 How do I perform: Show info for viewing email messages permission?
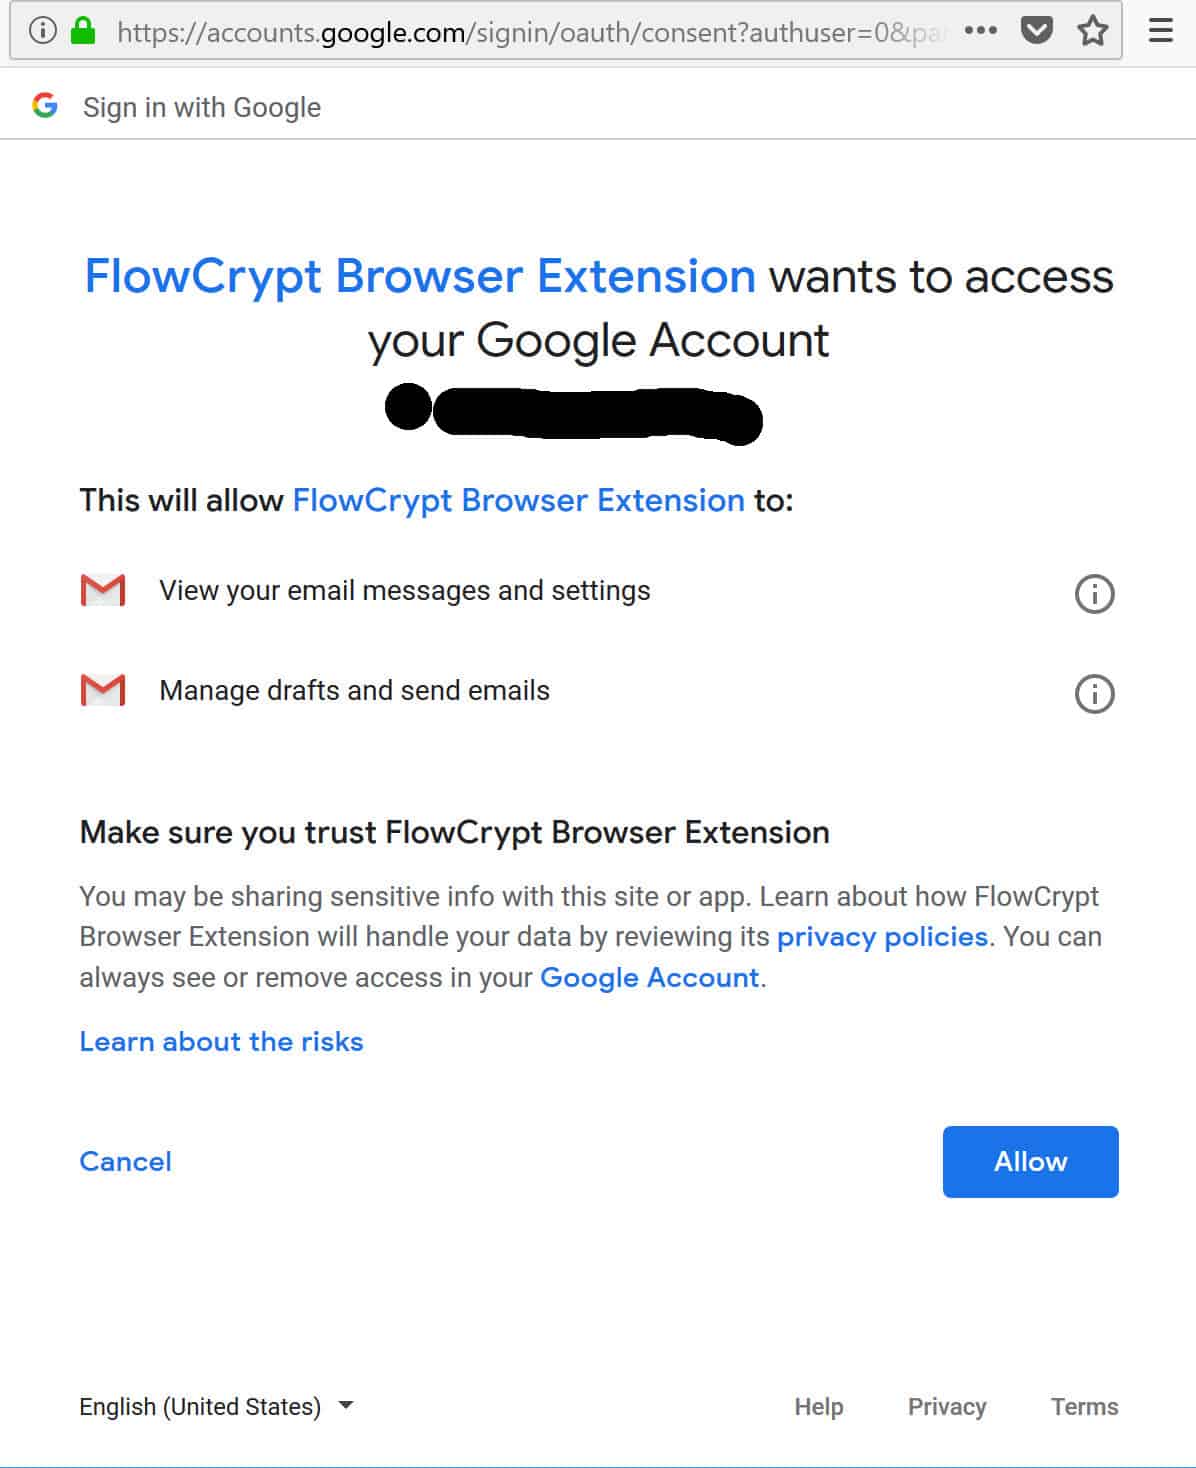[x=1094, y=593]
